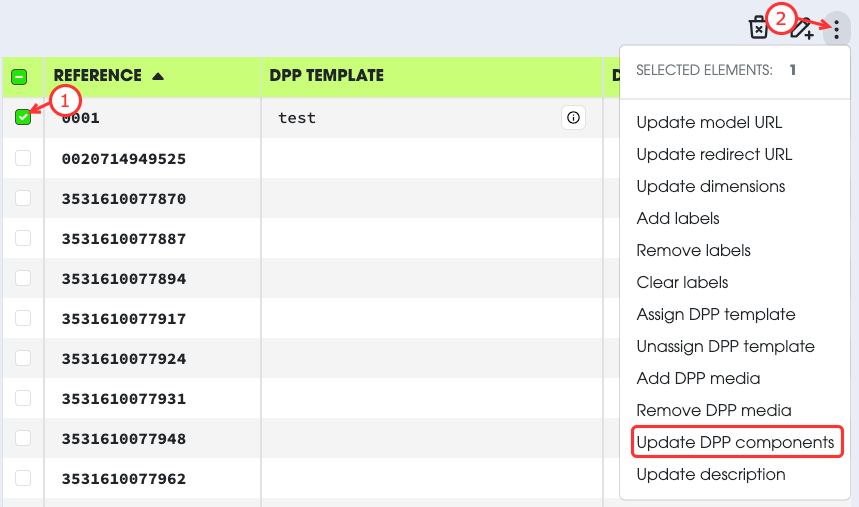Click the Reference column sort arrow
The height and width of the screenshot is (507, 859).
tap(158, 76)
